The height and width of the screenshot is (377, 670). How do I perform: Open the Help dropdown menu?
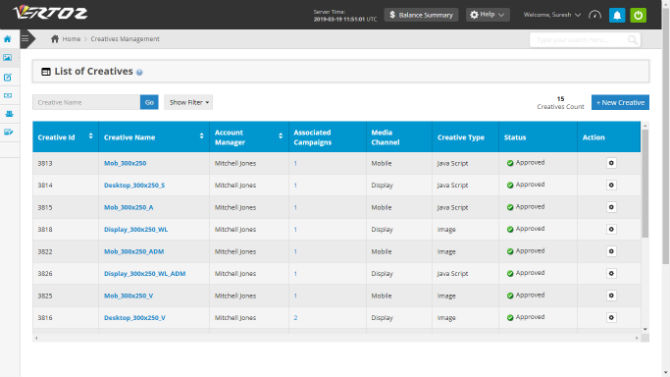488,15
